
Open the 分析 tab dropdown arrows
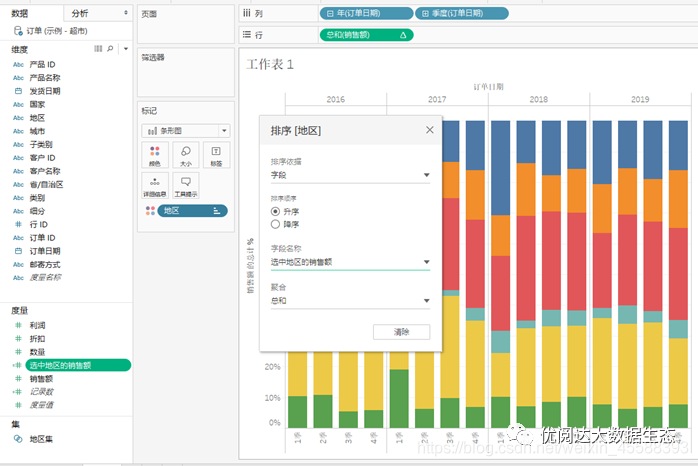coord(126,13)
